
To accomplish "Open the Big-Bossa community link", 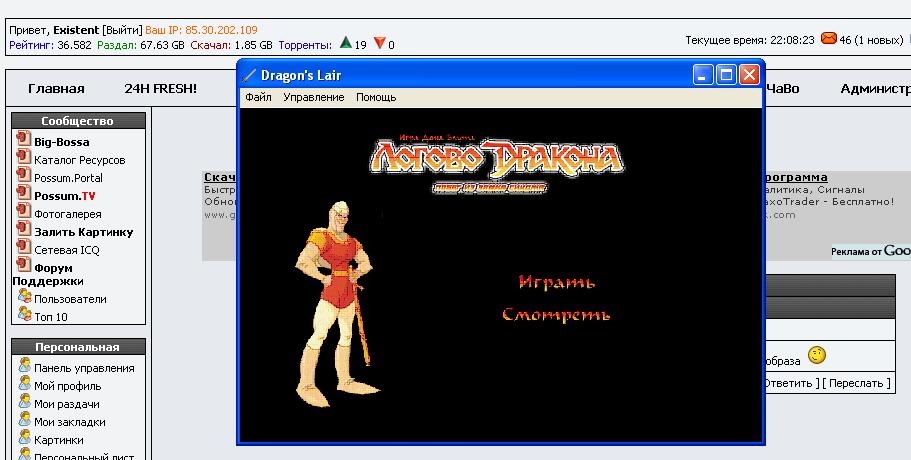I will tap(62, 142).
